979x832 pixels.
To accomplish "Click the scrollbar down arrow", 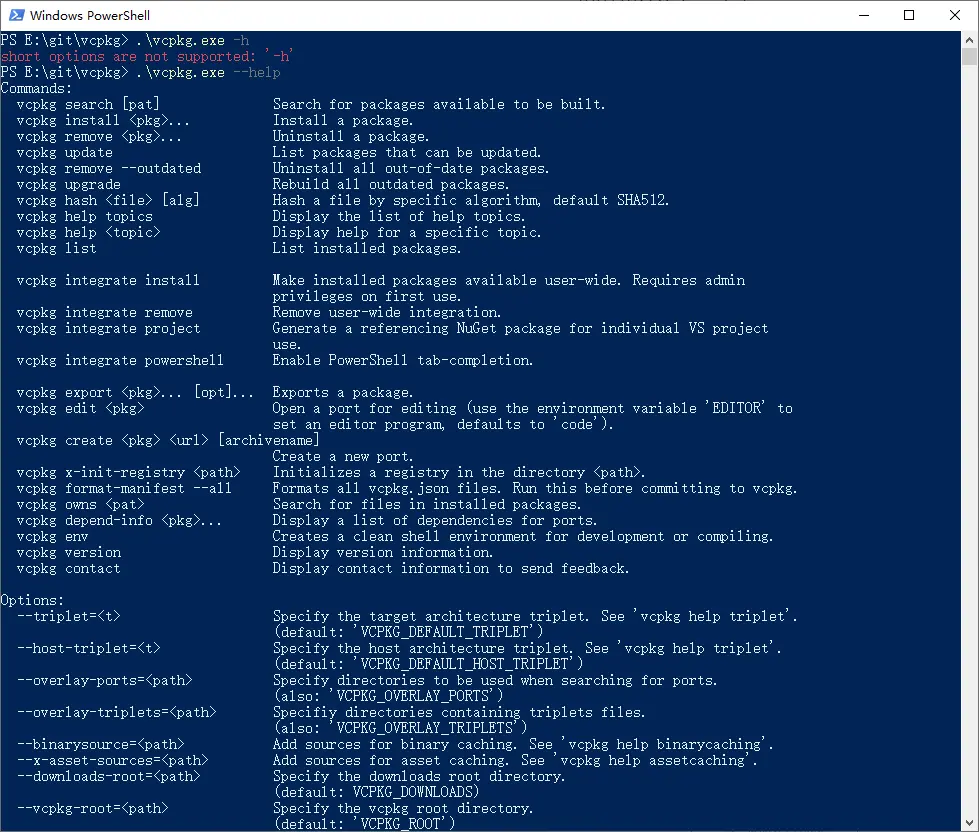I will [969, 823].
